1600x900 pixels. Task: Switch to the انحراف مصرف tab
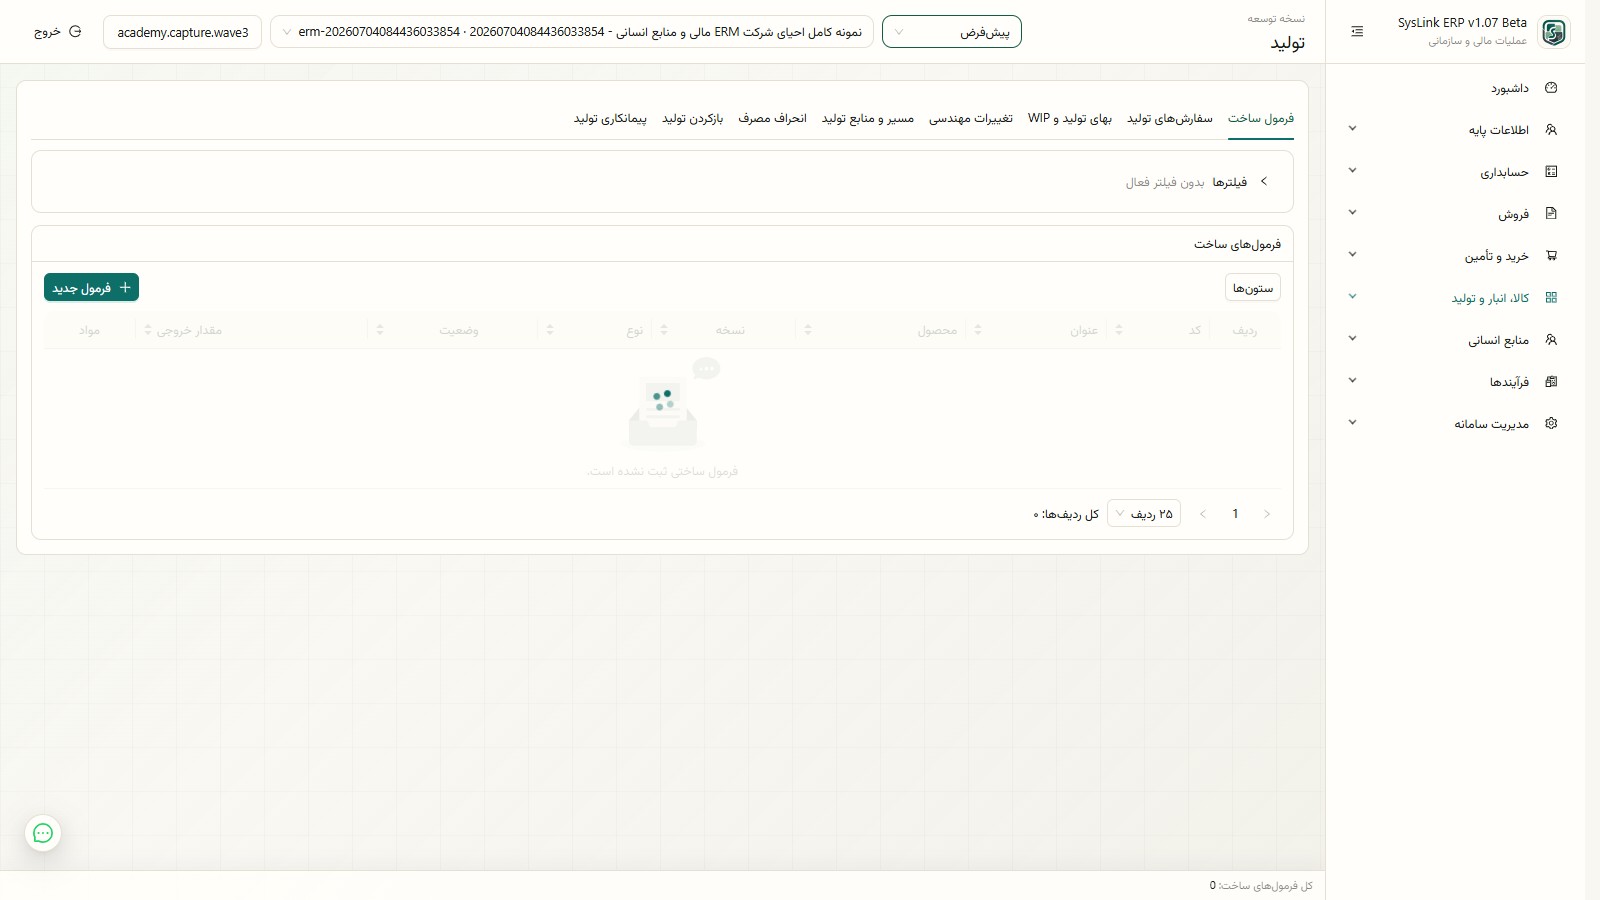click(x=772, y=118)
